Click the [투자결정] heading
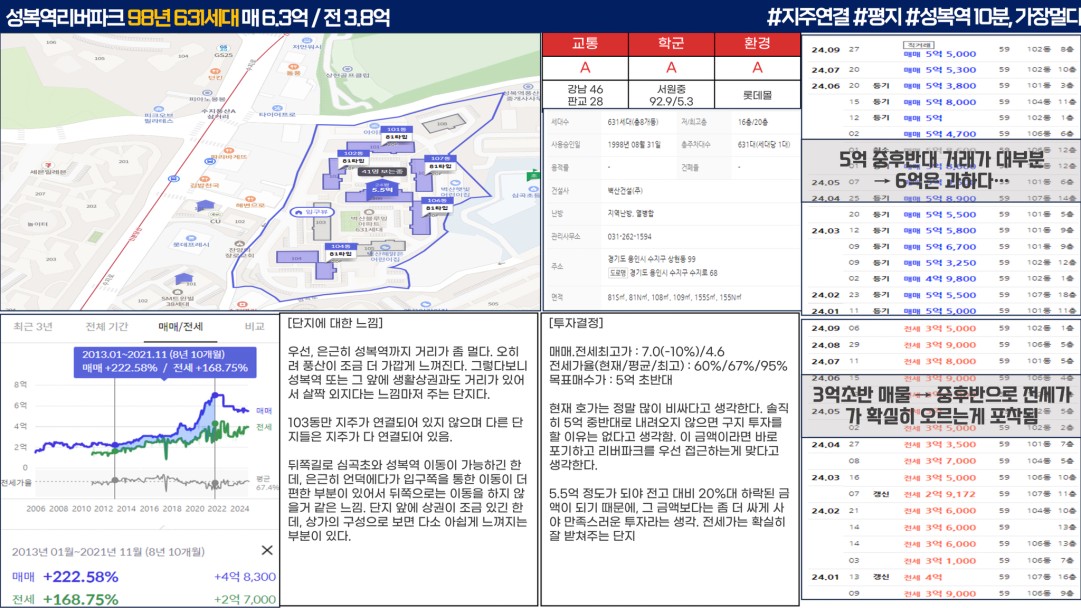Screen dimensions: 1081x608 (576, 323)
